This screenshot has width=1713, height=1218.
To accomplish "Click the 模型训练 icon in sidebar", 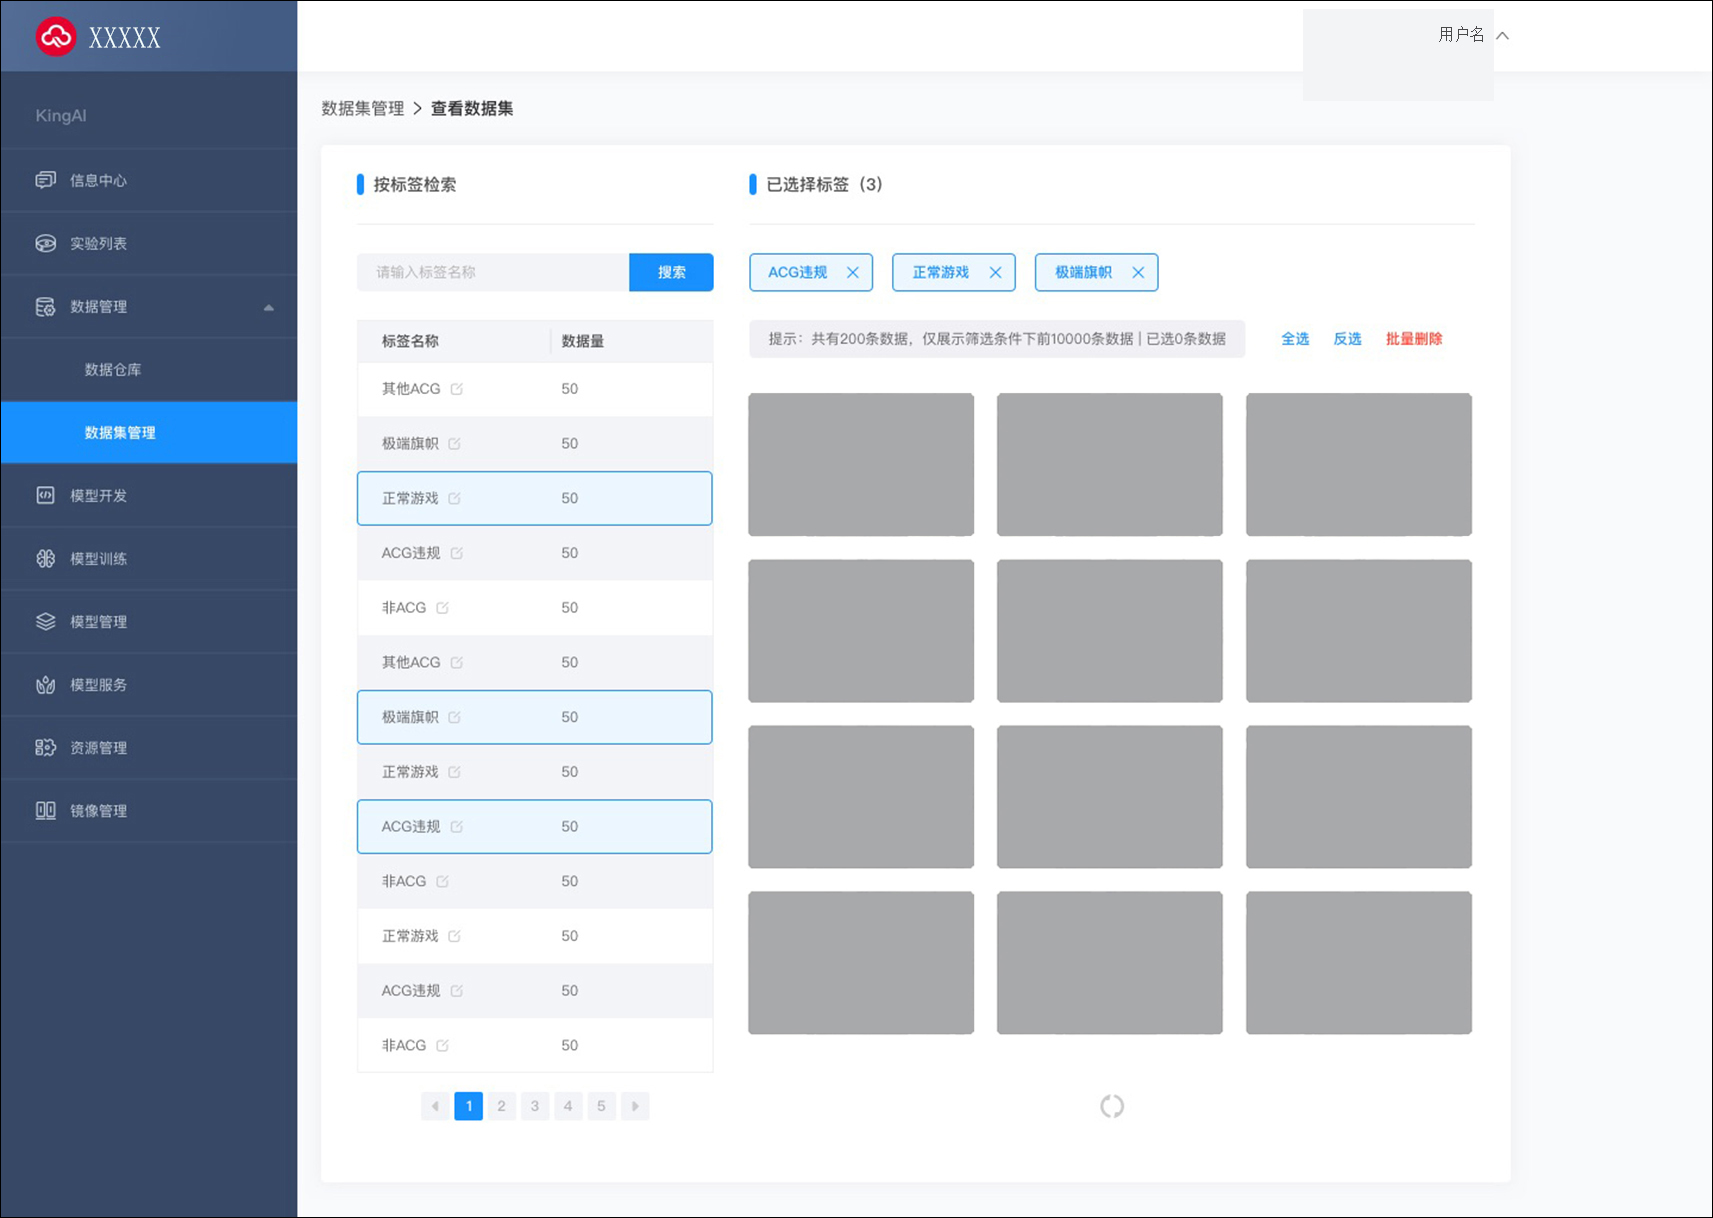I will point(46,558).
